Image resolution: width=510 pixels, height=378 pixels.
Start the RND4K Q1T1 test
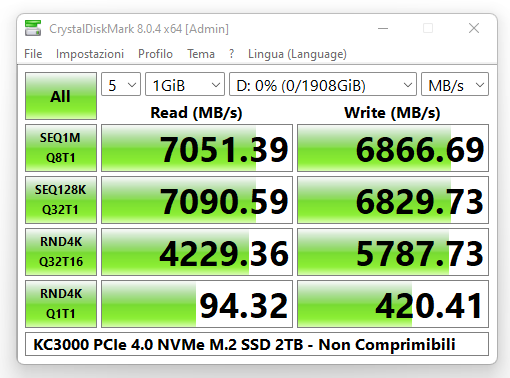tap(61, 304)
